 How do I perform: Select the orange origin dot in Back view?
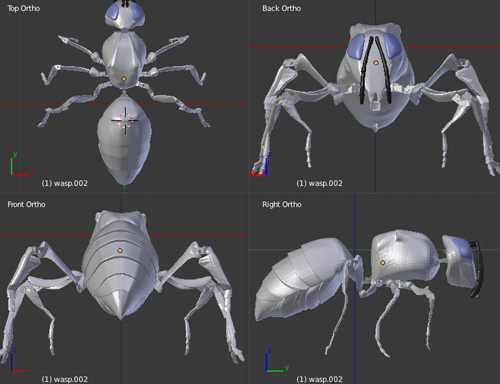(x=376, y=63)
